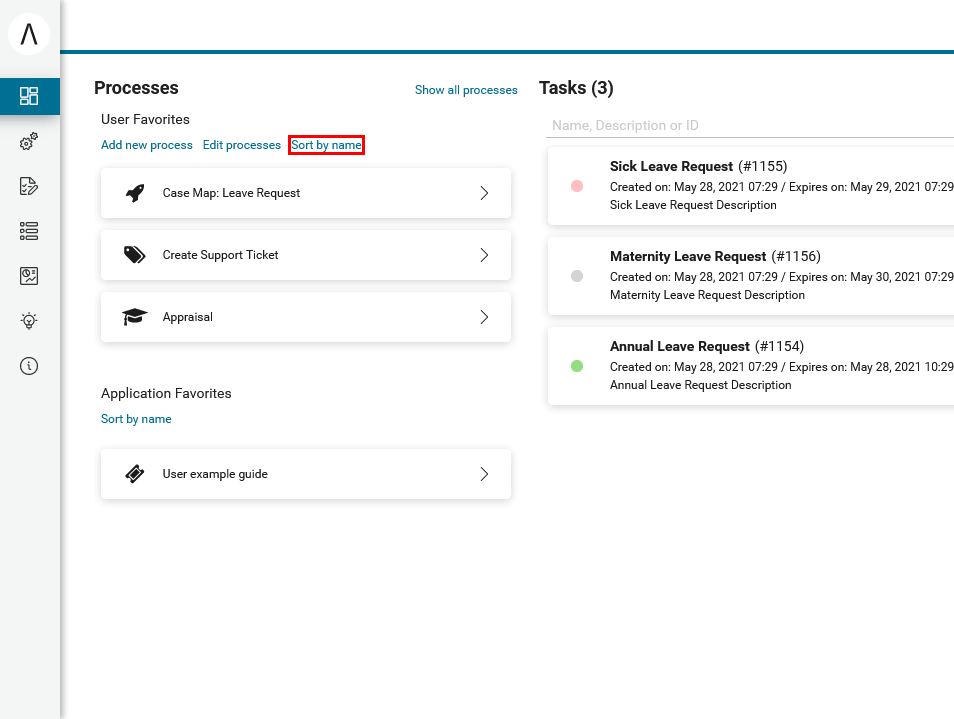Open the Processes gears sidebar icon
Image resolution: width=954 pixels, height=719 pixels.
point(29,141)
